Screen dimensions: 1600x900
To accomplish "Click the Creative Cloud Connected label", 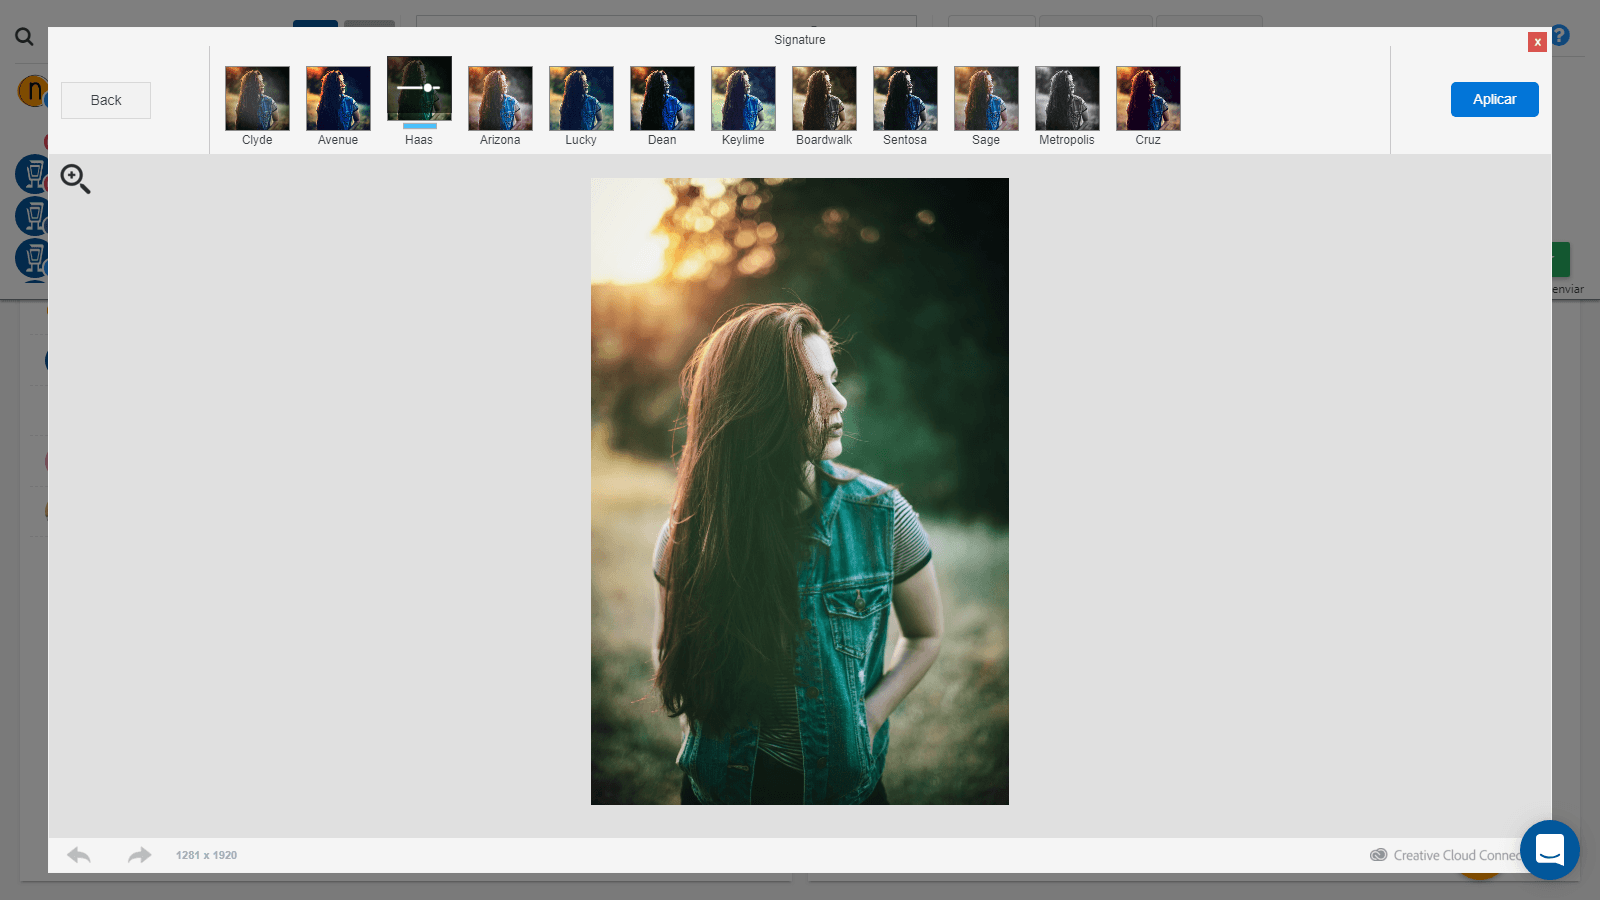I will point(1446,855).
